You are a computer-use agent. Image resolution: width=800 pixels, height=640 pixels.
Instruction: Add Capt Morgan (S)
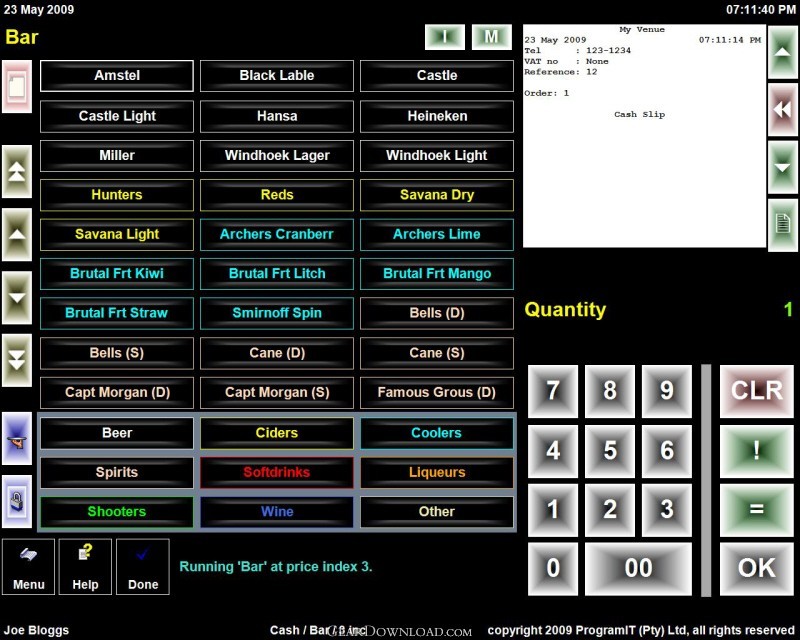277,392
